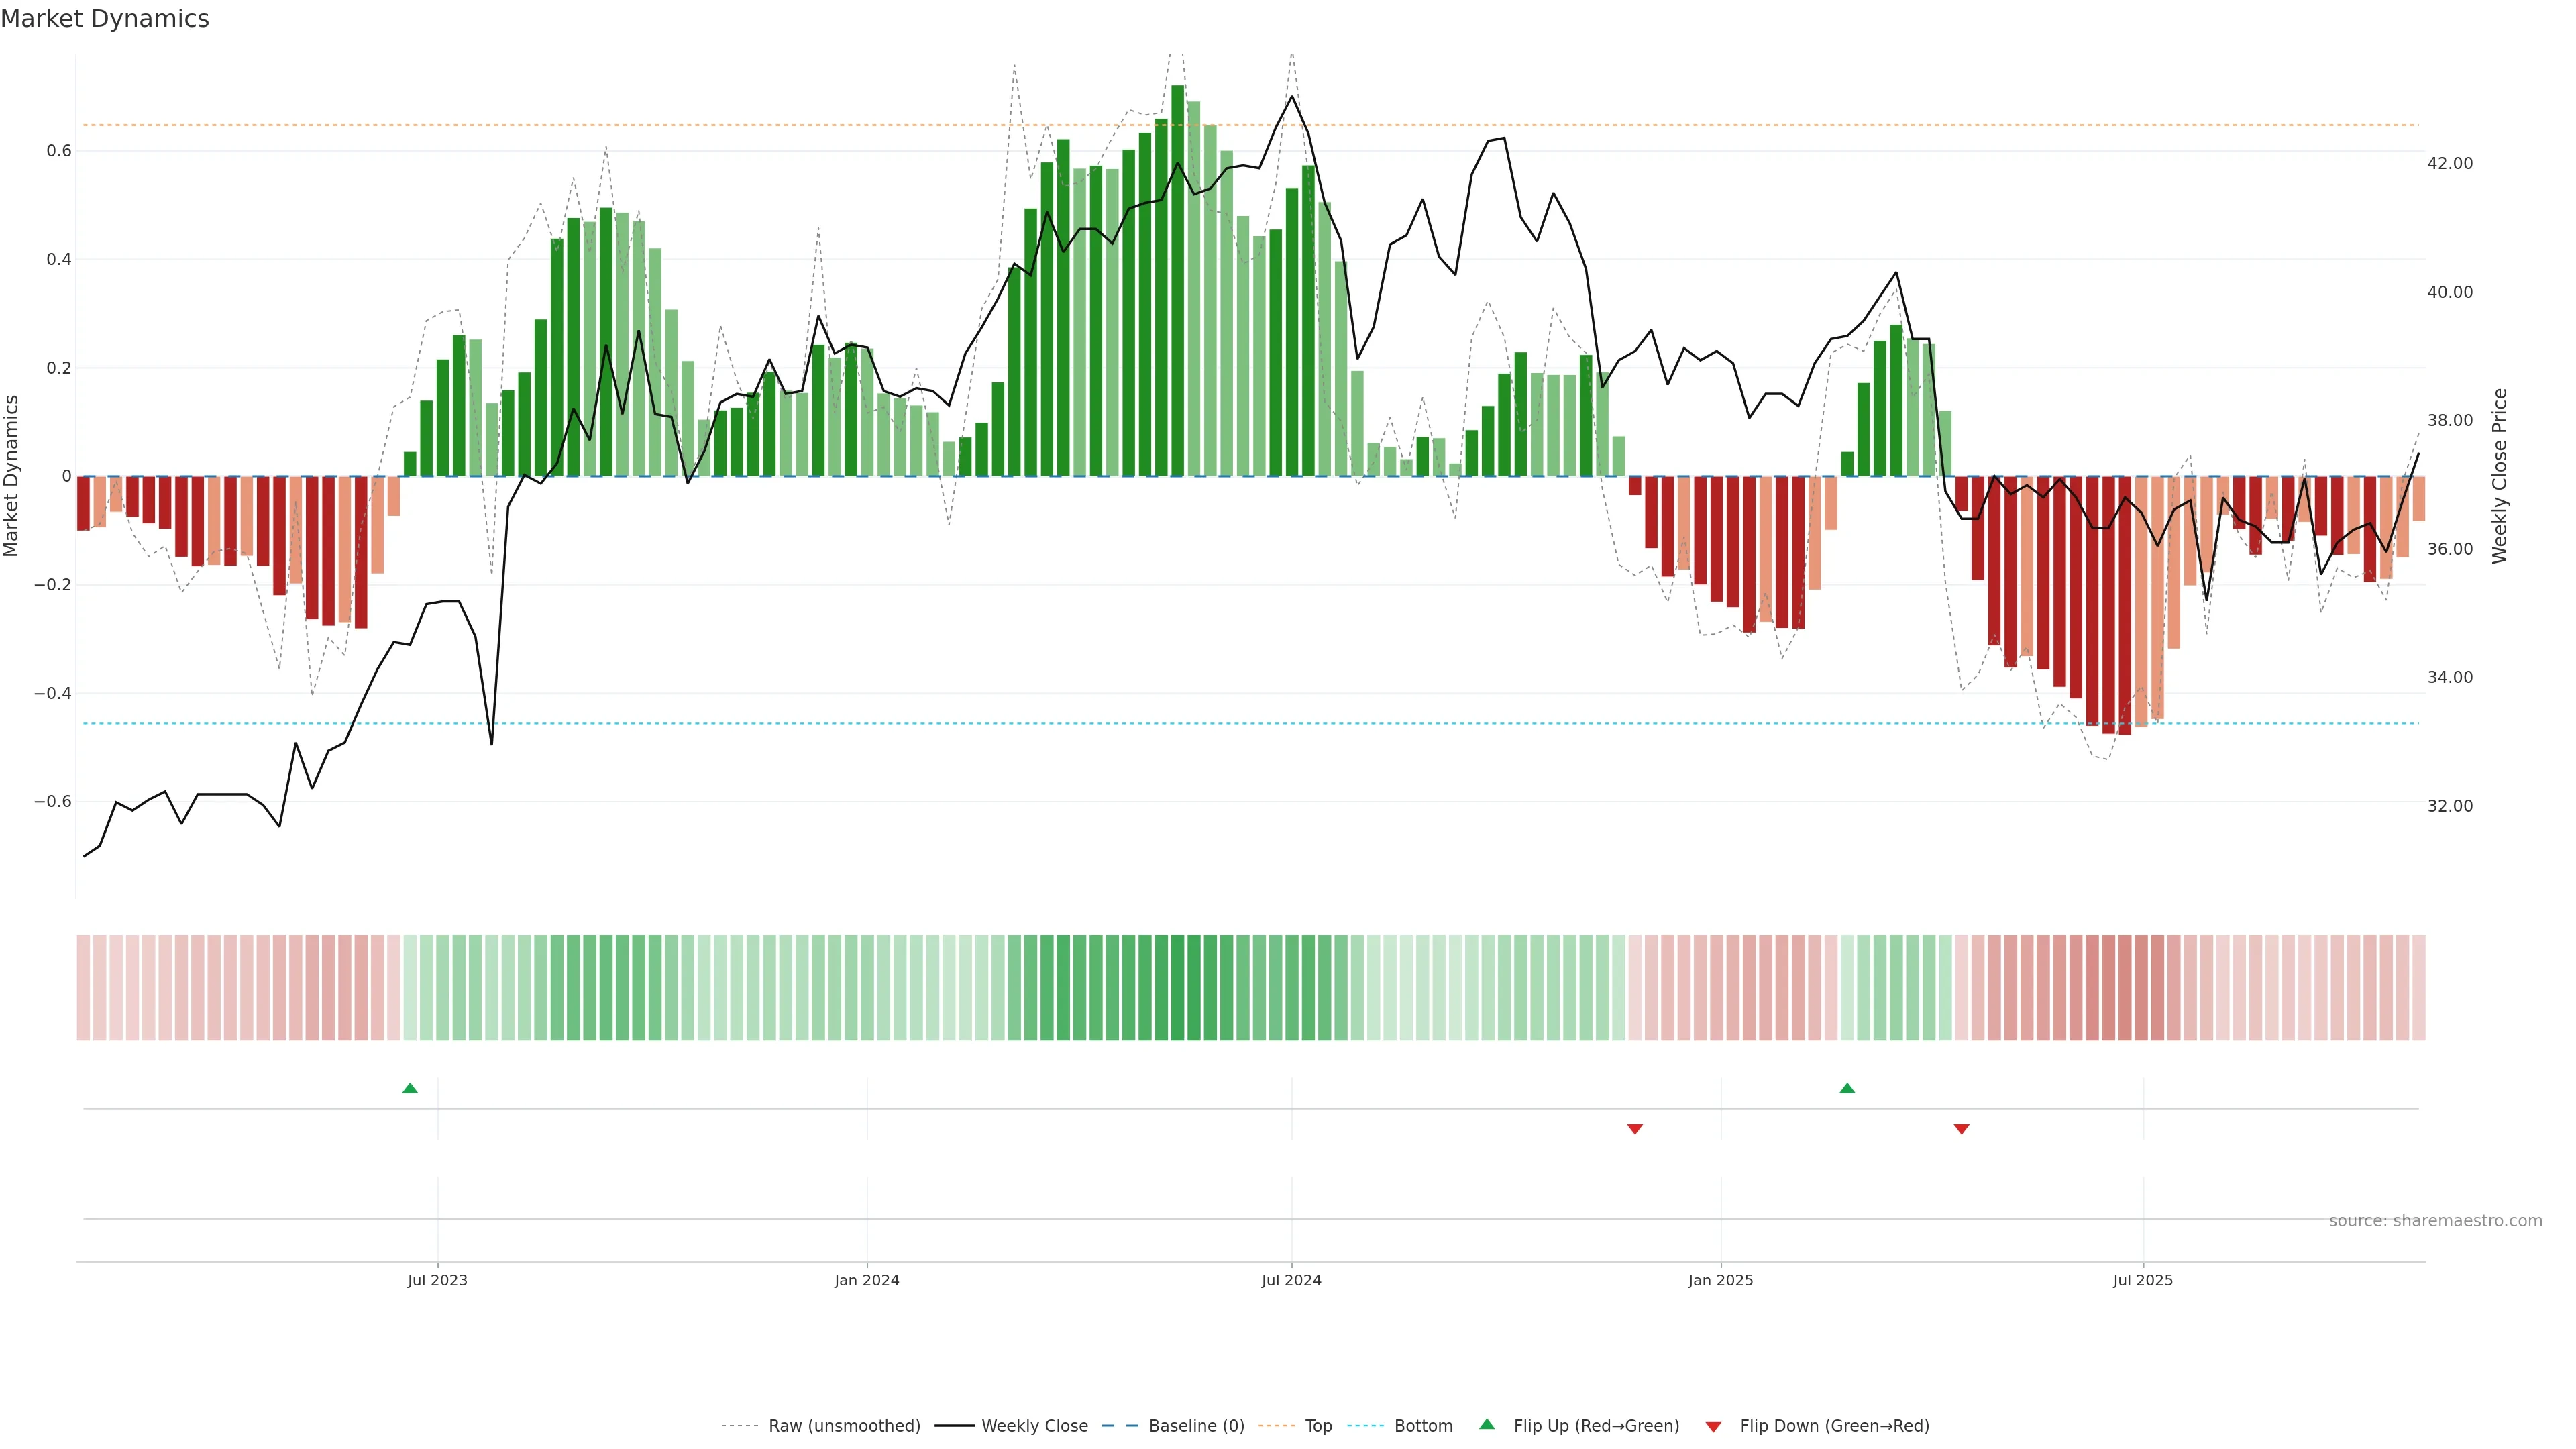Toggle the Top legend entry
This screenshot has height=1449, width=2576.
(x=1318, y=1426)
